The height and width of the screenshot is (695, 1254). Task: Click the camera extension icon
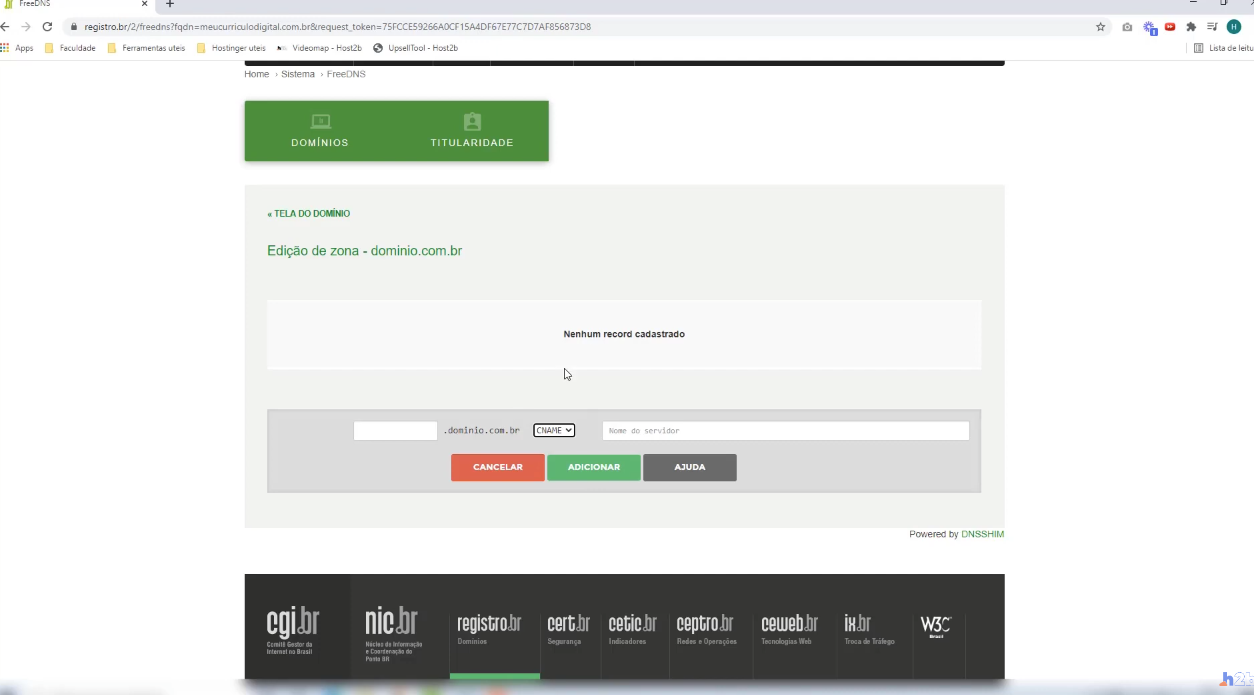(1127, 27)
